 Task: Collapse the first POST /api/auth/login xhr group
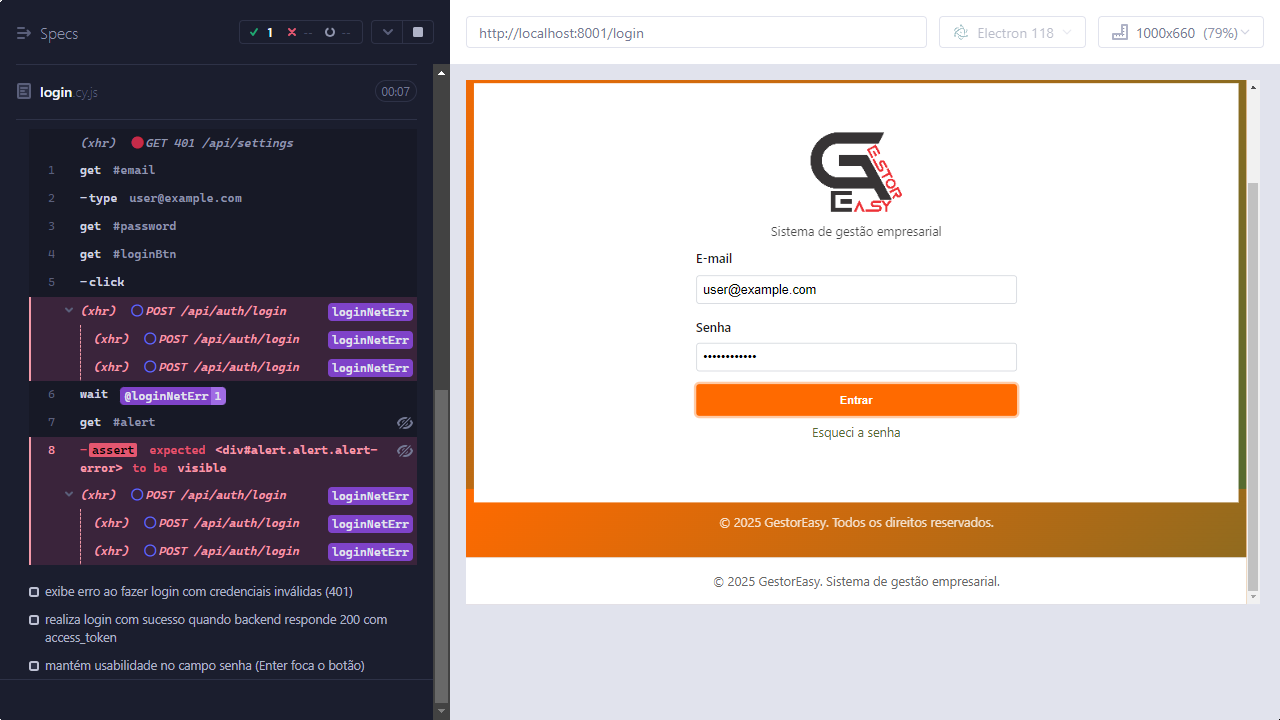(x=69, y=311)
